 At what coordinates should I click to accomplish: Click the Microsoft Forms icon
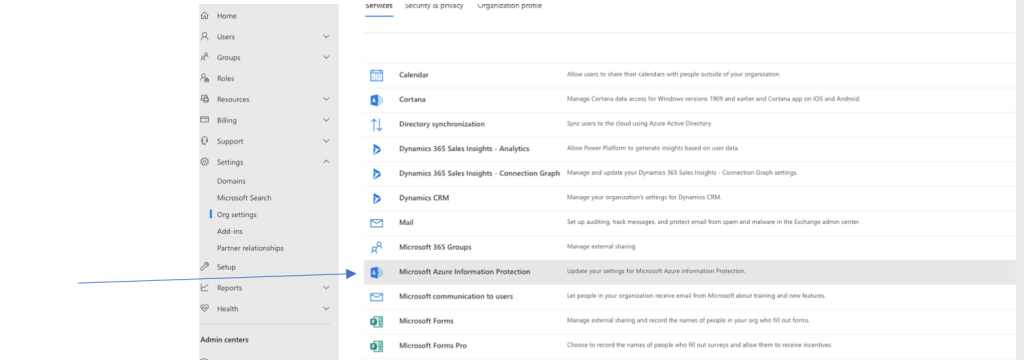point(376,321)
